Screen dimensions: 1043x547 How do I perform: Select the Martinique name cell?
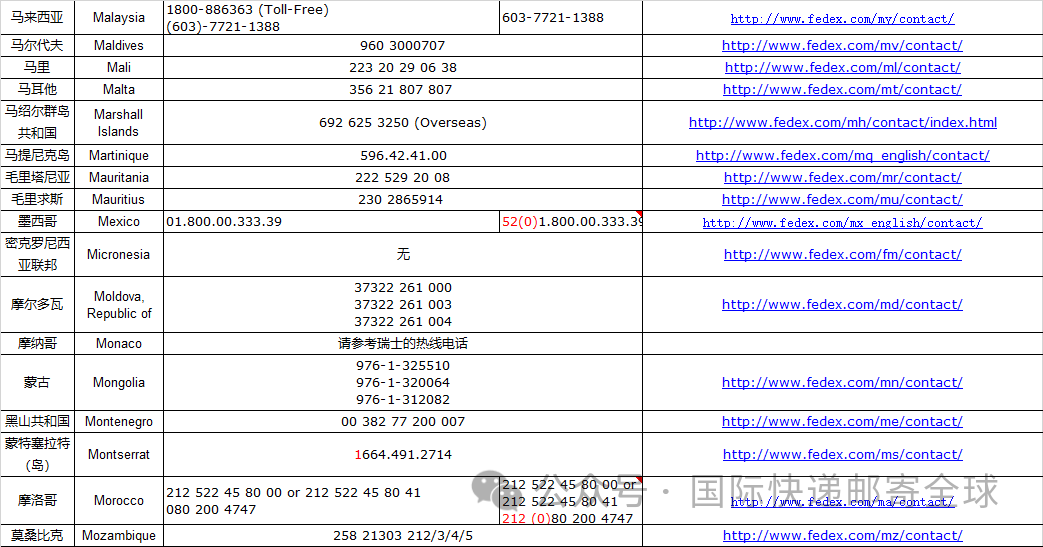119,155
